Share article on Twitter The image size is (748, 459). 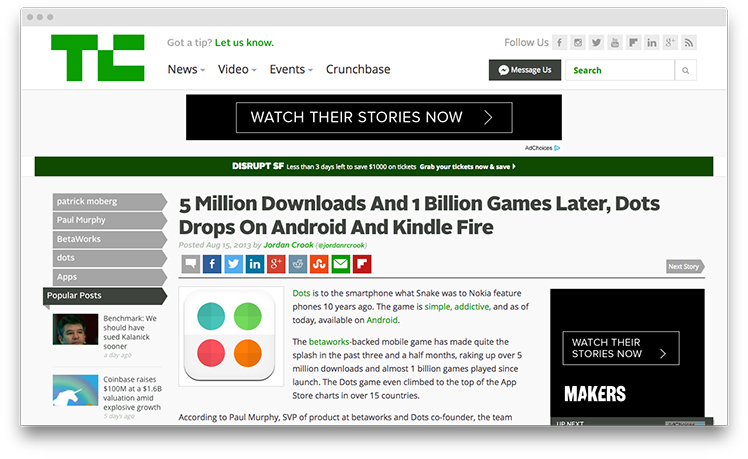(x=233, y=264)
